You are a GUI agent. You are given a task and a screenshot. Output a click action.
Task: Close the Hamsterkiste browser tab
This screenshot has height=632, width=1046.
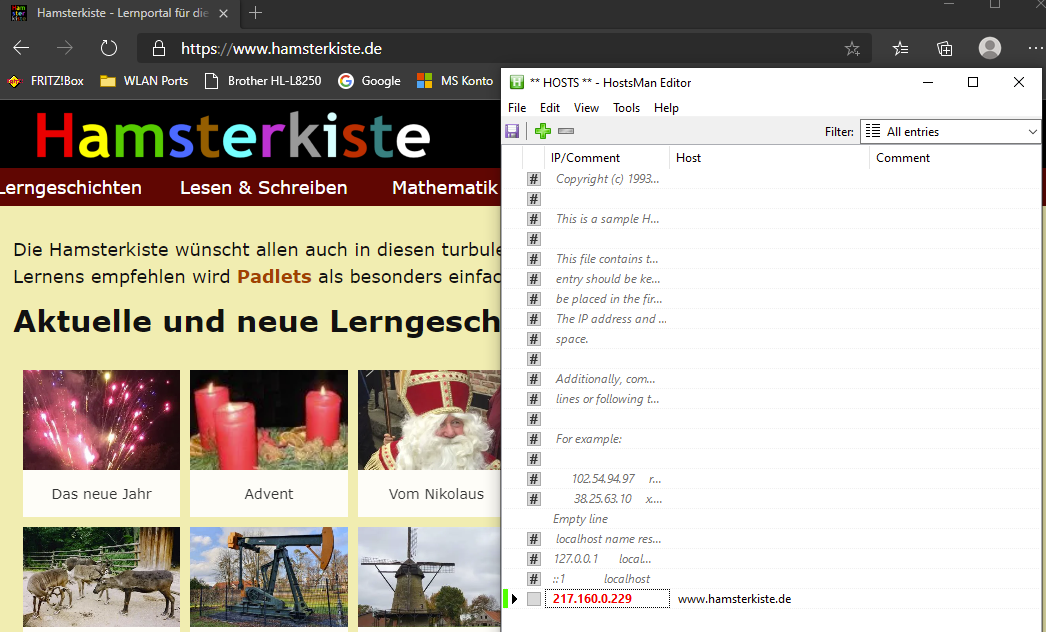(223, 13)
